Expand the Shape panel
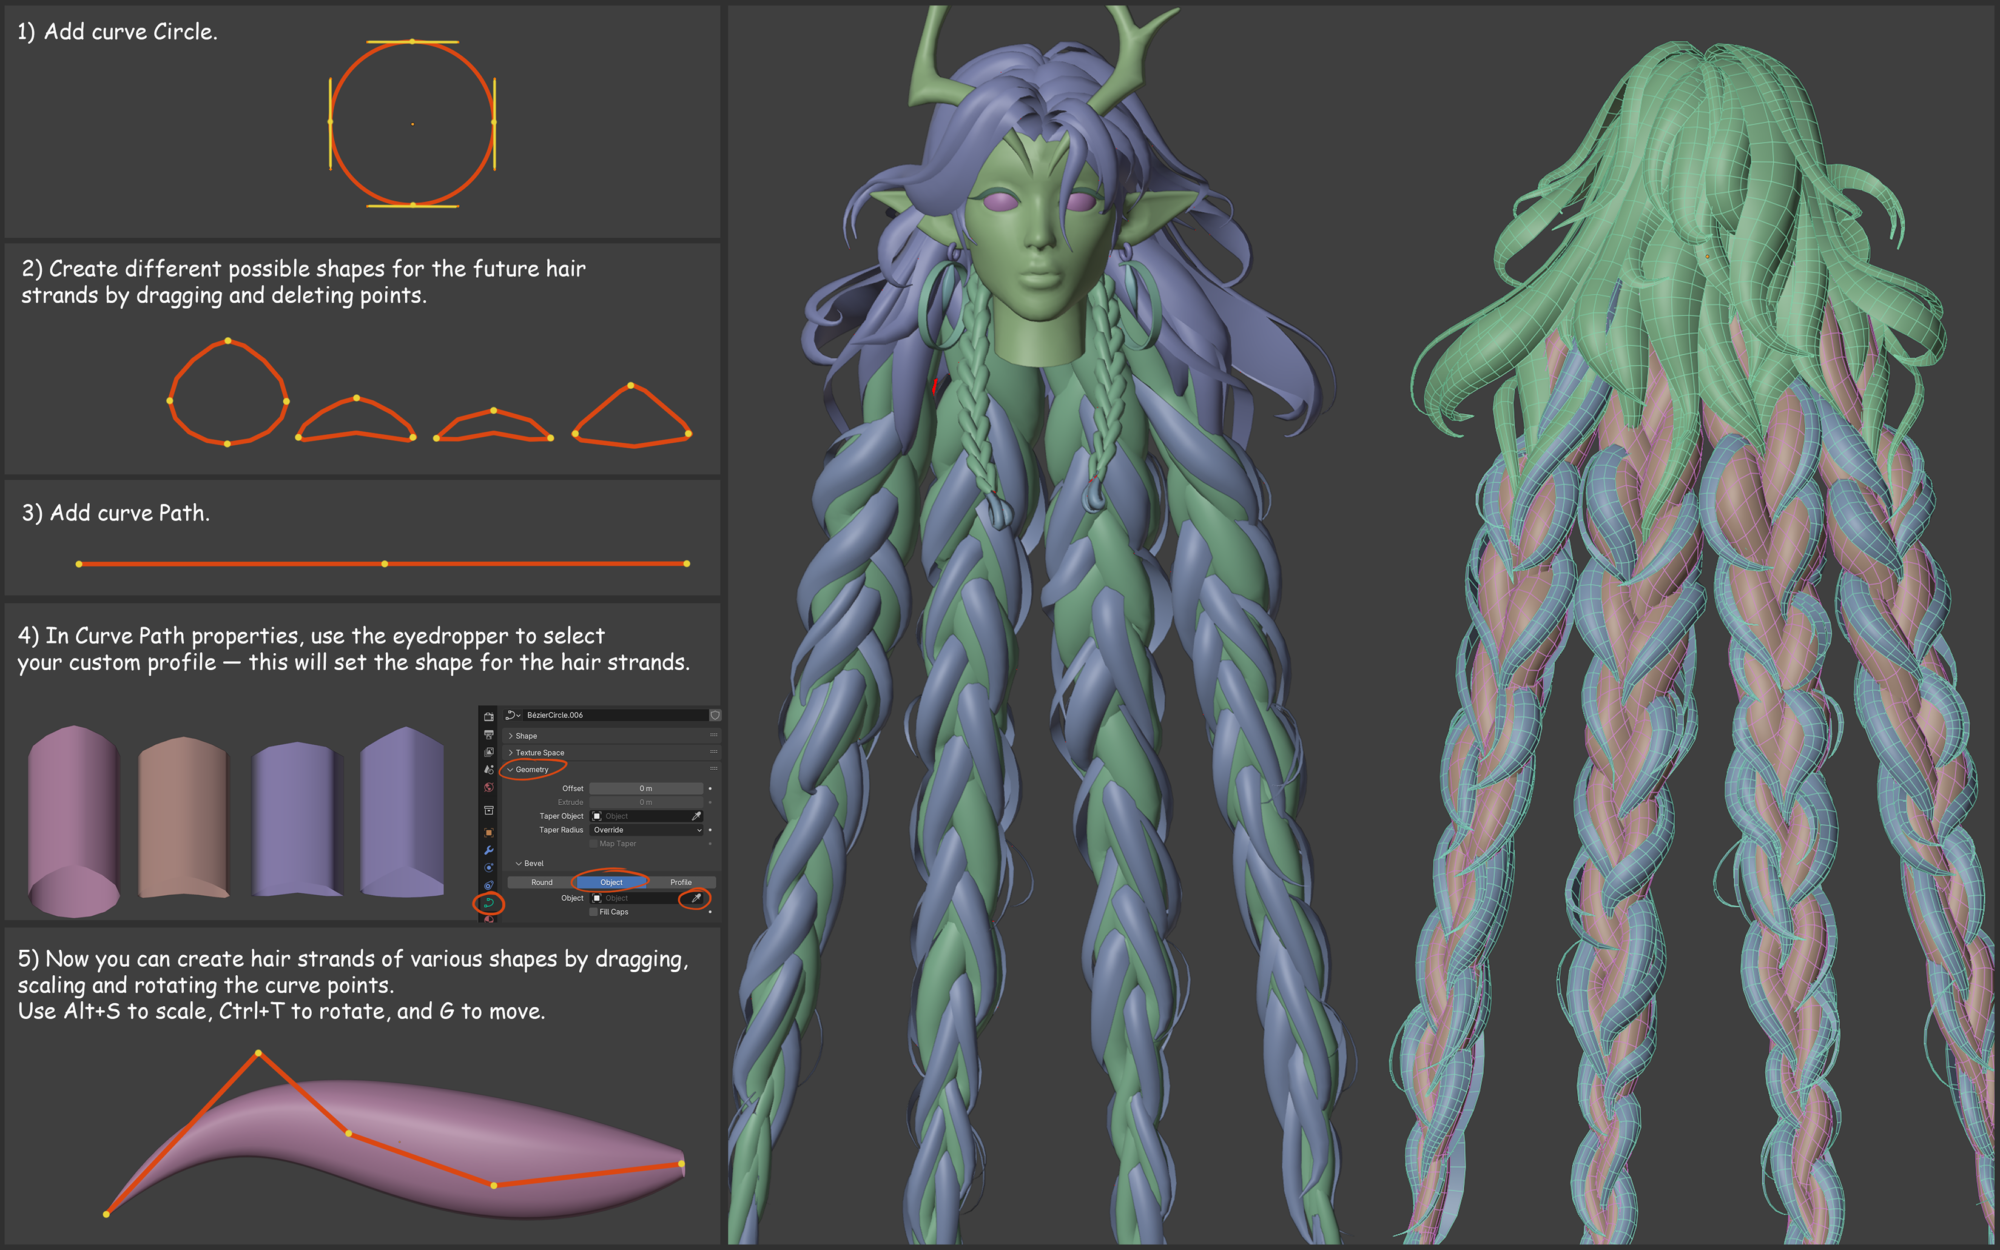Viewport: 2000px width, 1250px height. (x=526, y=736)
